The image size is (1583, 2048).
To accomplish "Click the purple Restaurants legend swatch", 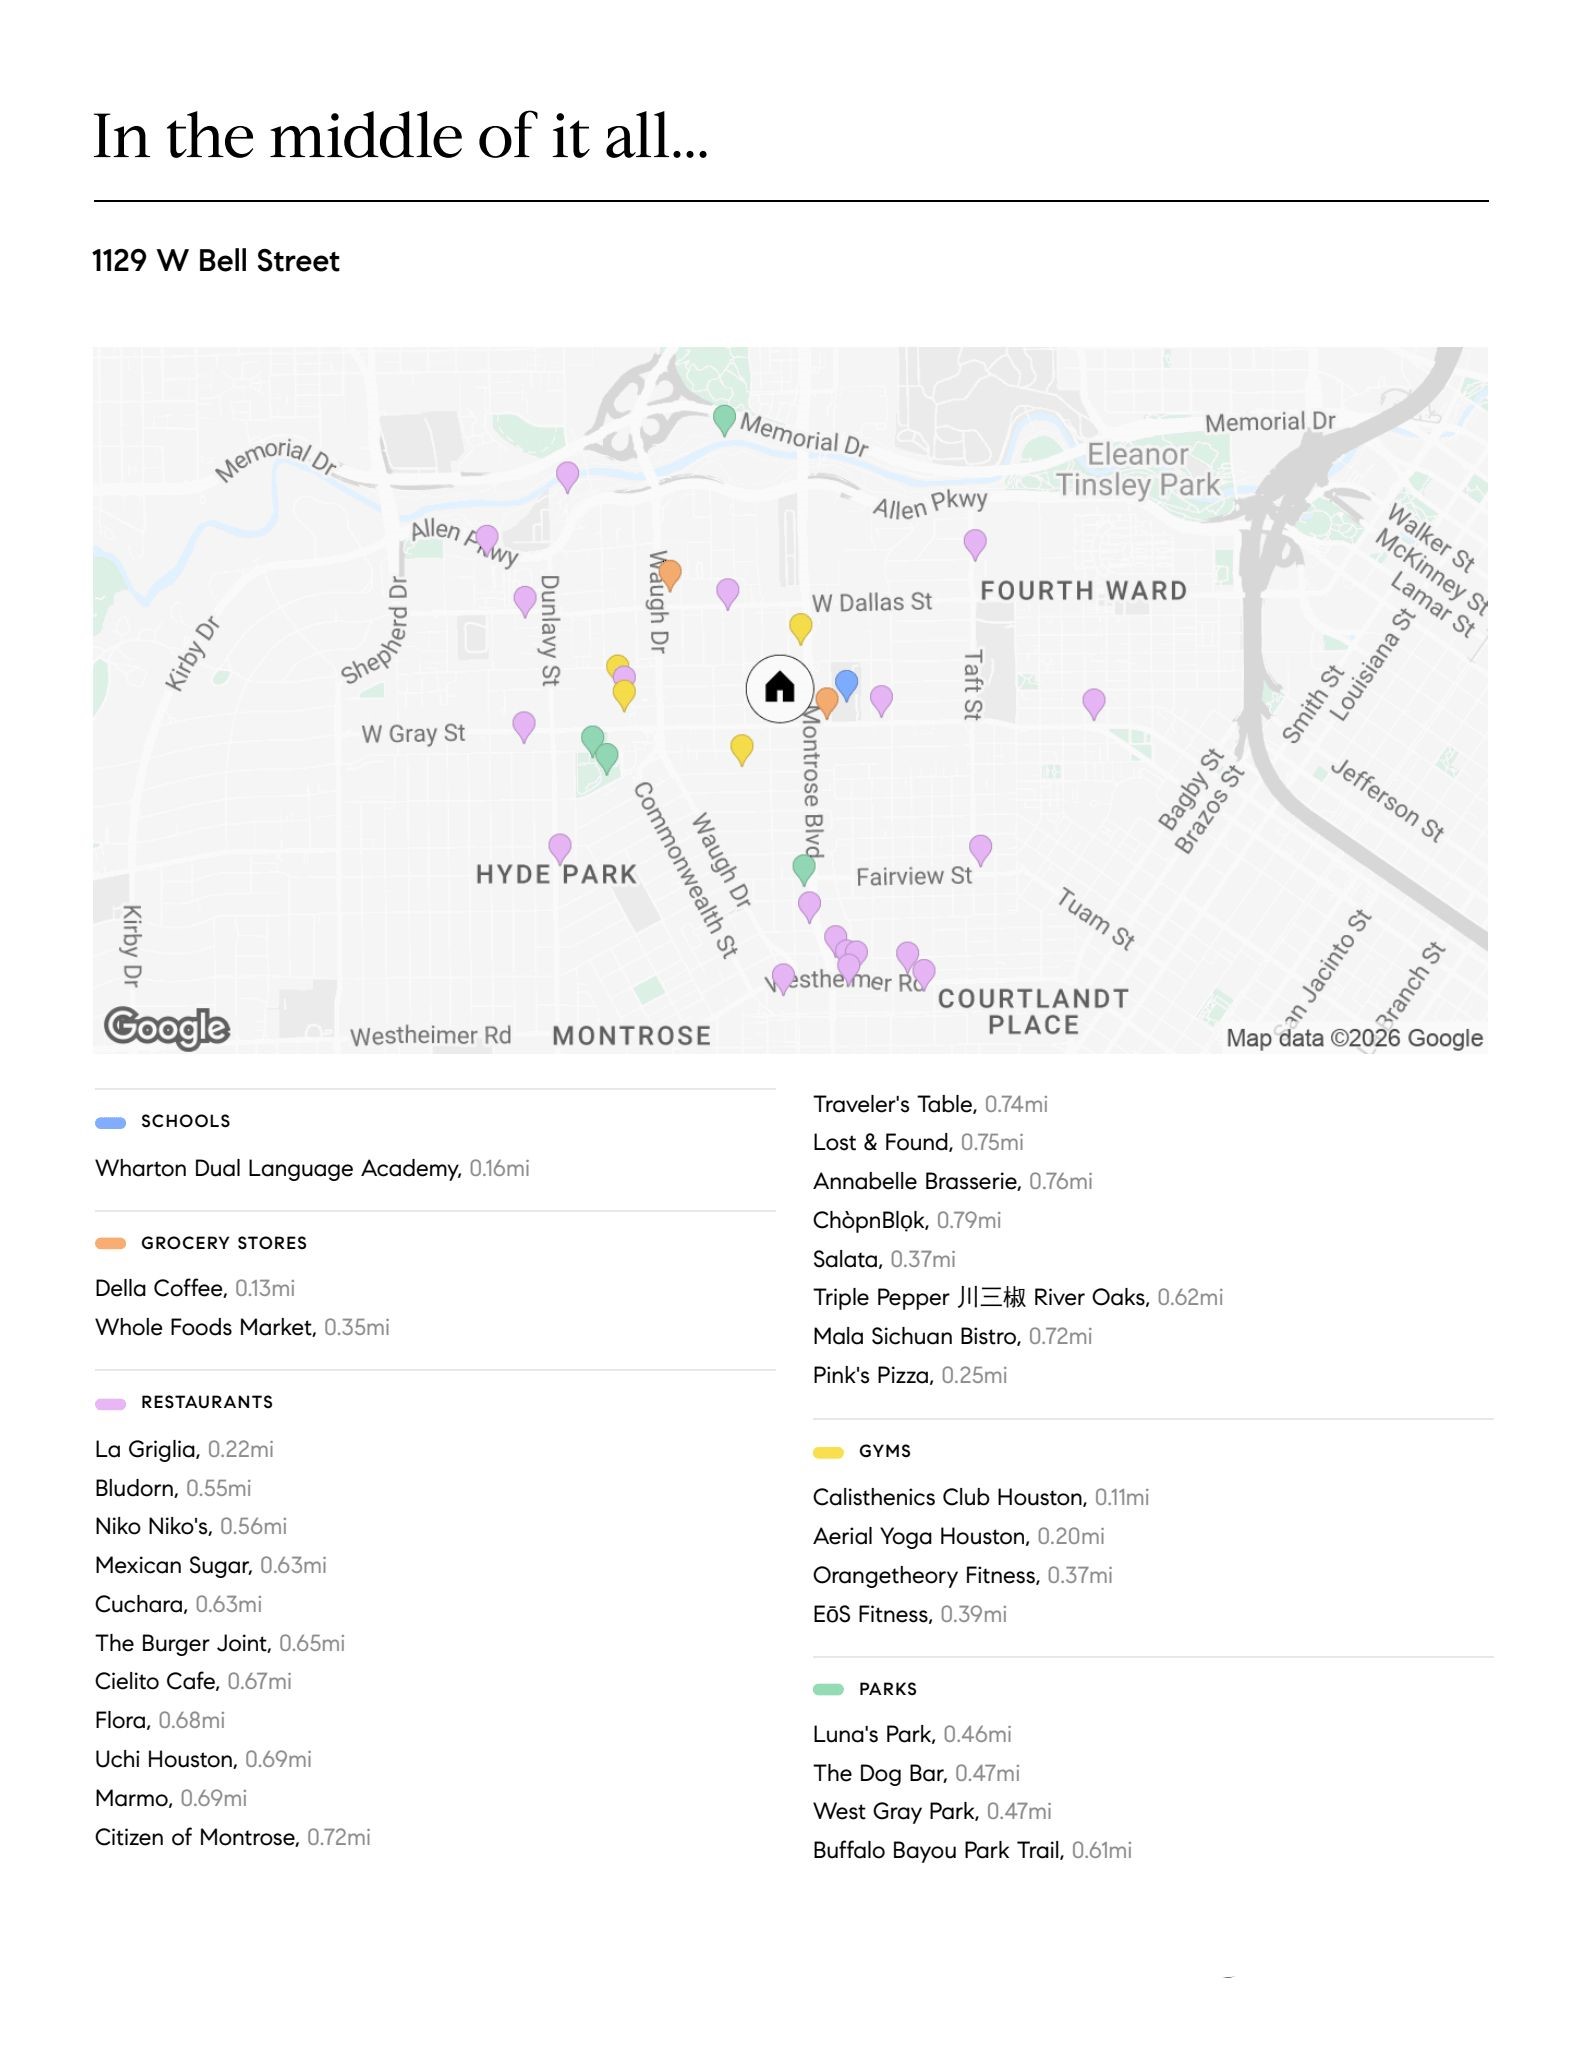I will point(110,1403).
